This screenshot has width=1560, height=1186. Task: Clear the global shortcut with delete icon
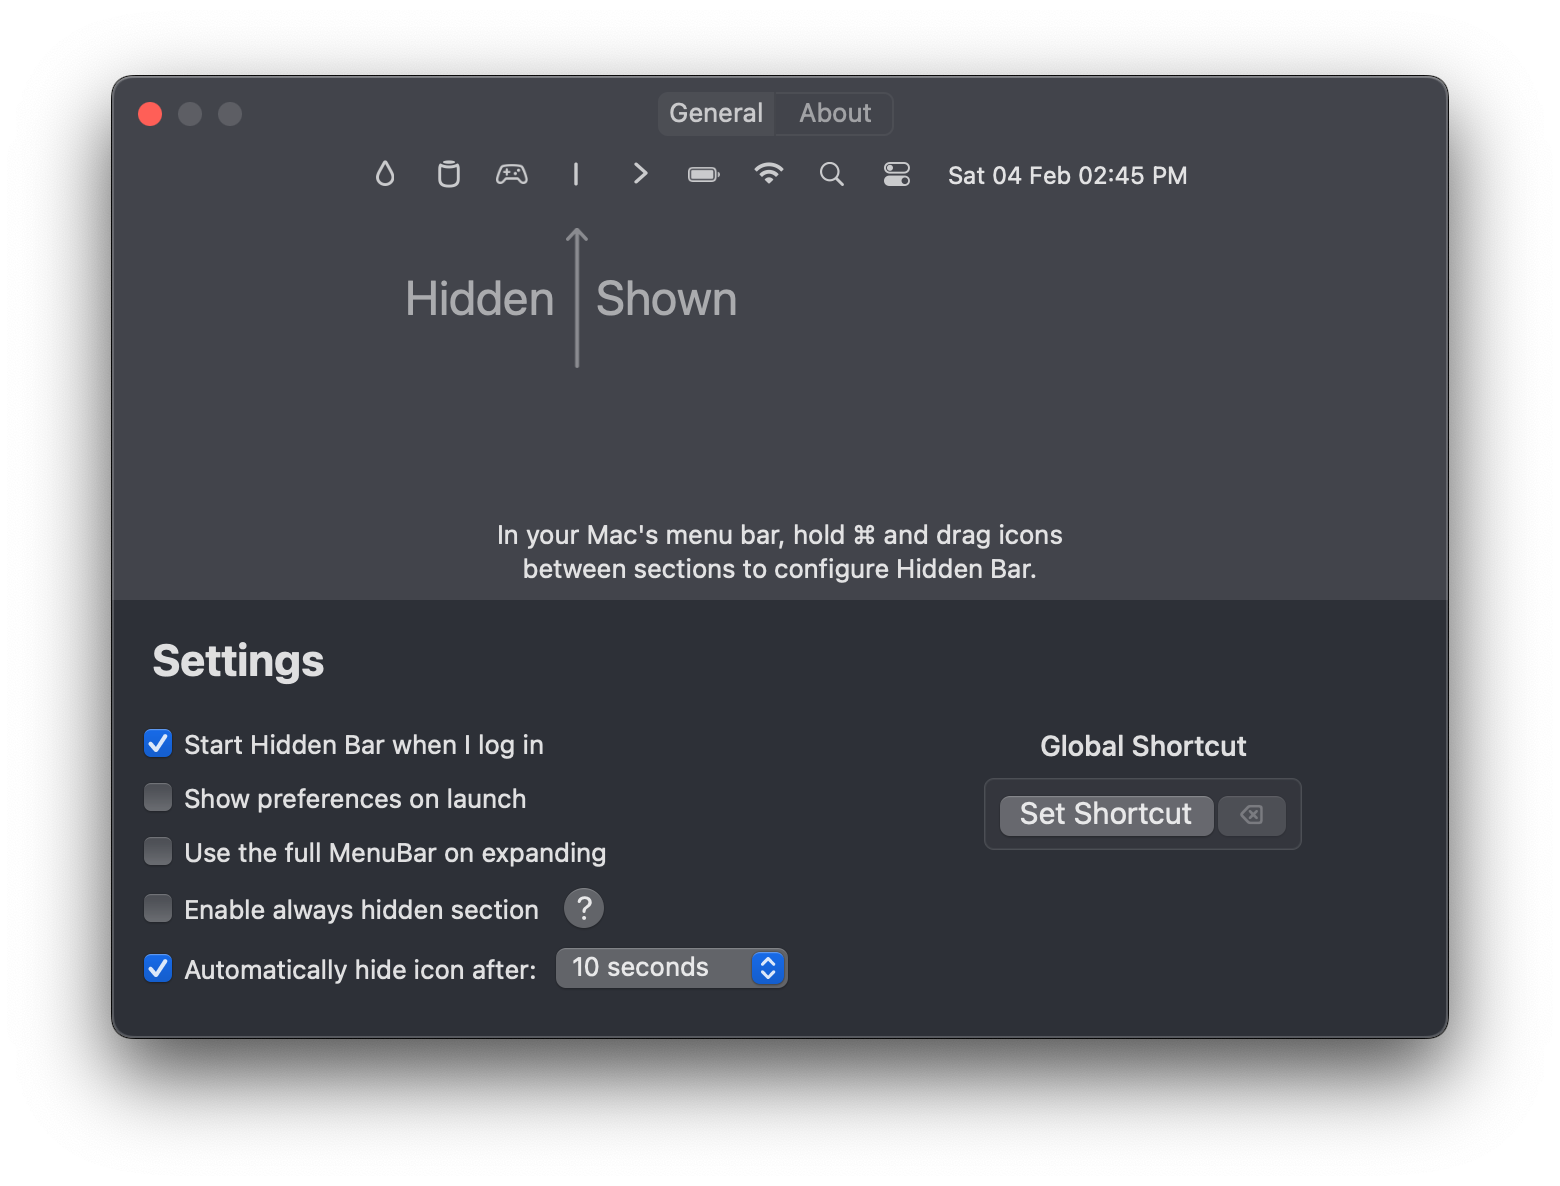click(x=1251, y=815)
